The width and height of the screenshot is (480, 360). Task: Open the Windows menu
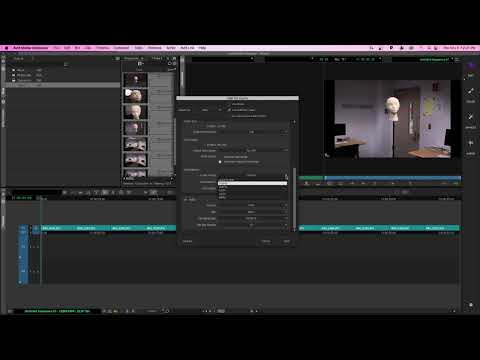click(155, 48)
